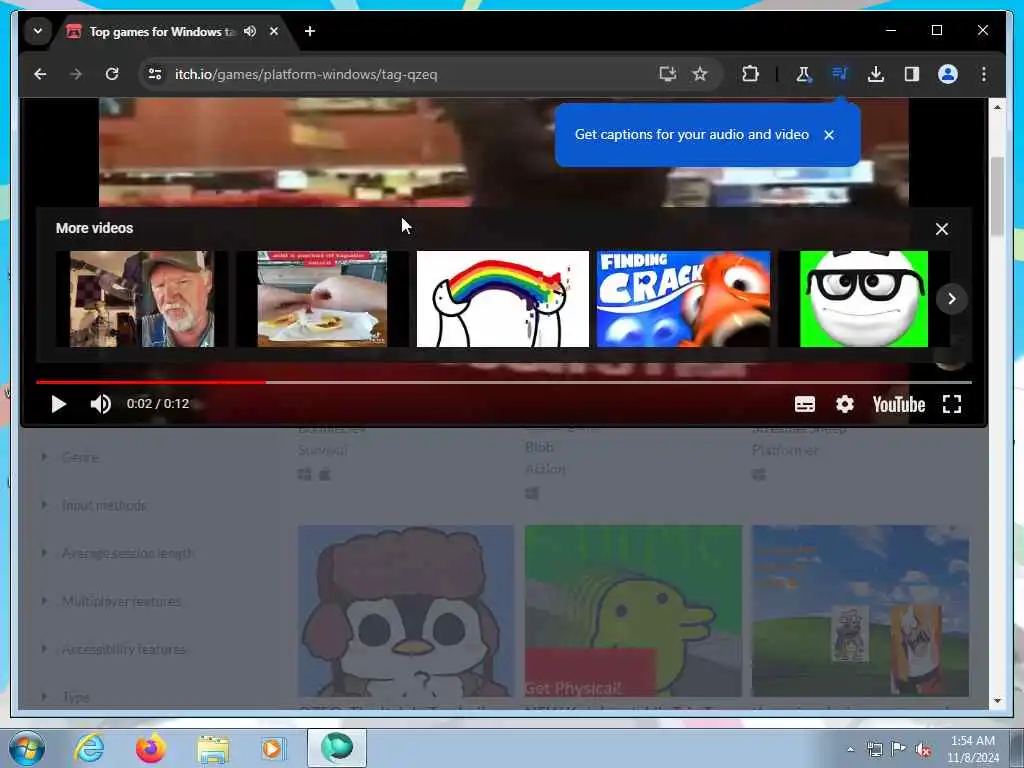Install app icon in address bar

click(x=667, y=74)
